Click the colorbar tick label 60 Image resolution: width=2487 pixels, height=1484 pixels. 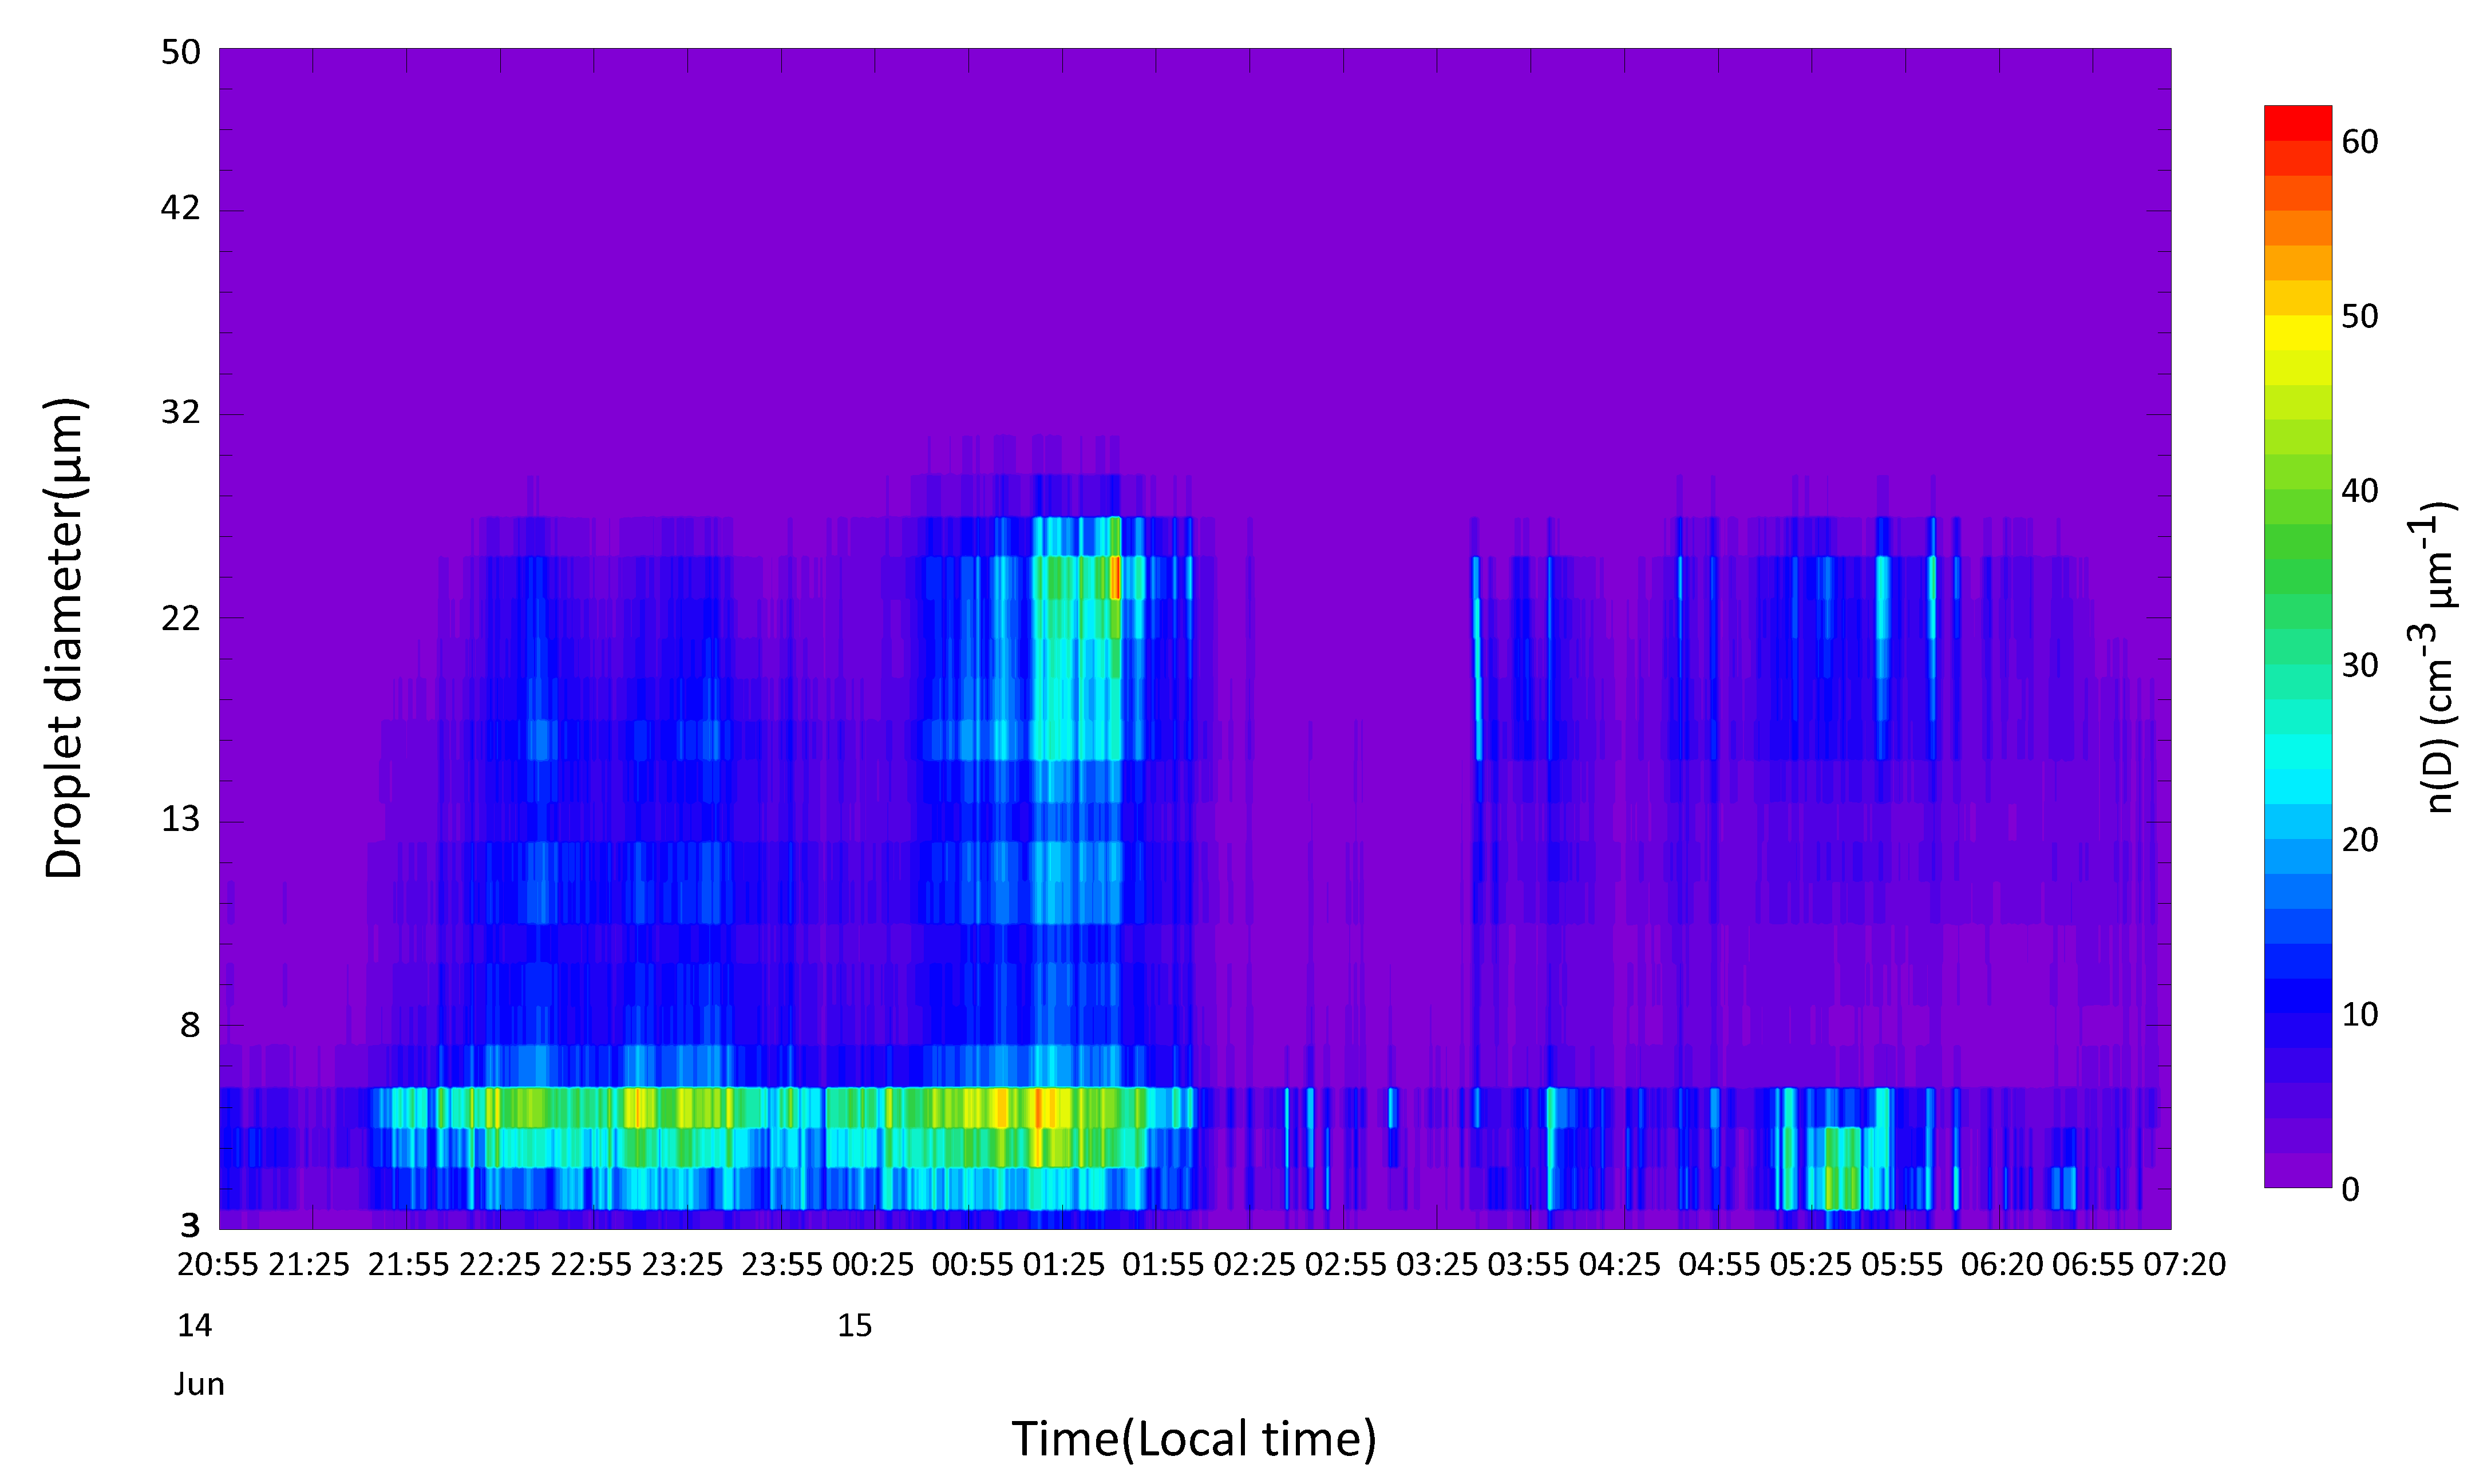click(2359, 142)
